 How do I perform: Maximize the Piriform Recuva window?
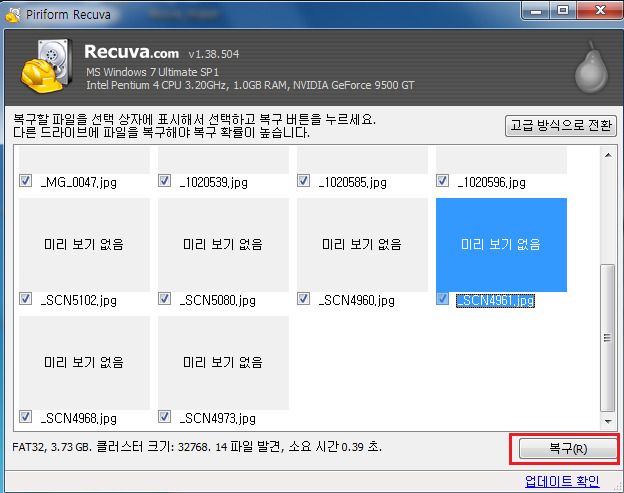563,11
